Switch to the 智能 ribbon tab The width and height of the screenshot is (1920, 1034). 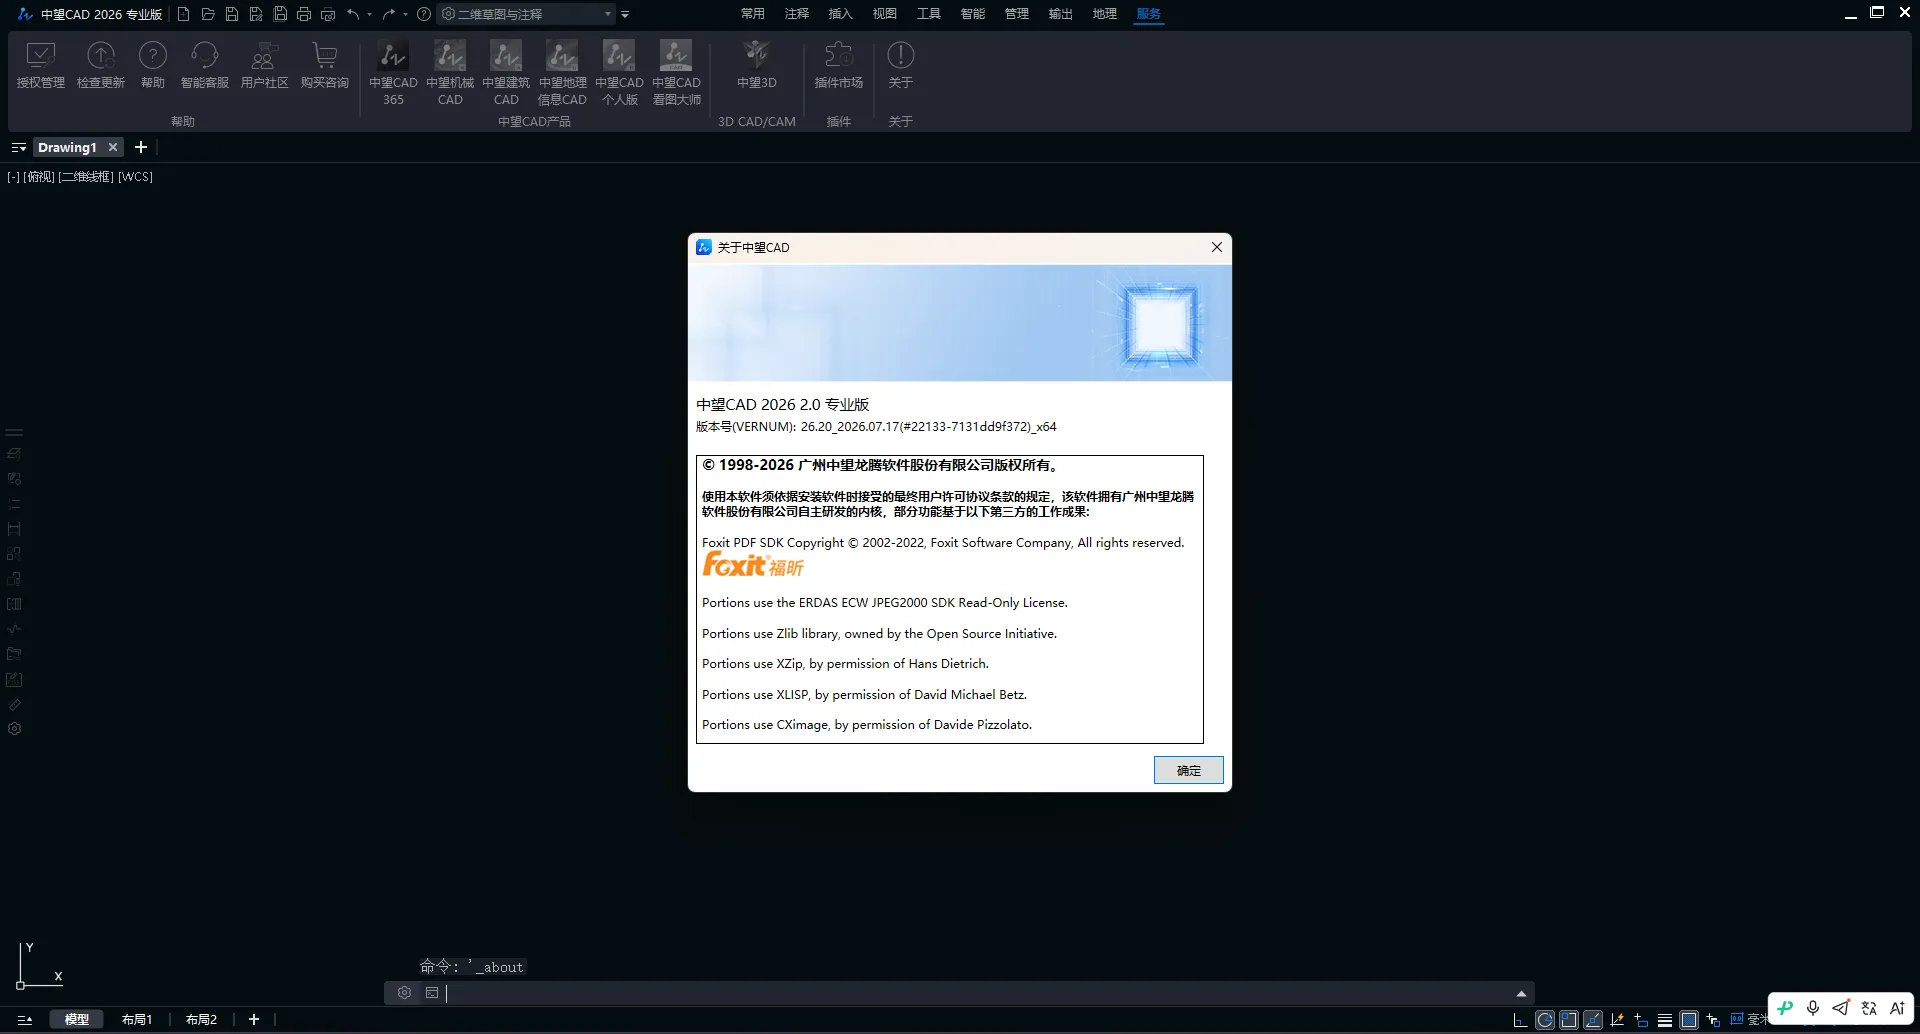[x=973, y=14]
